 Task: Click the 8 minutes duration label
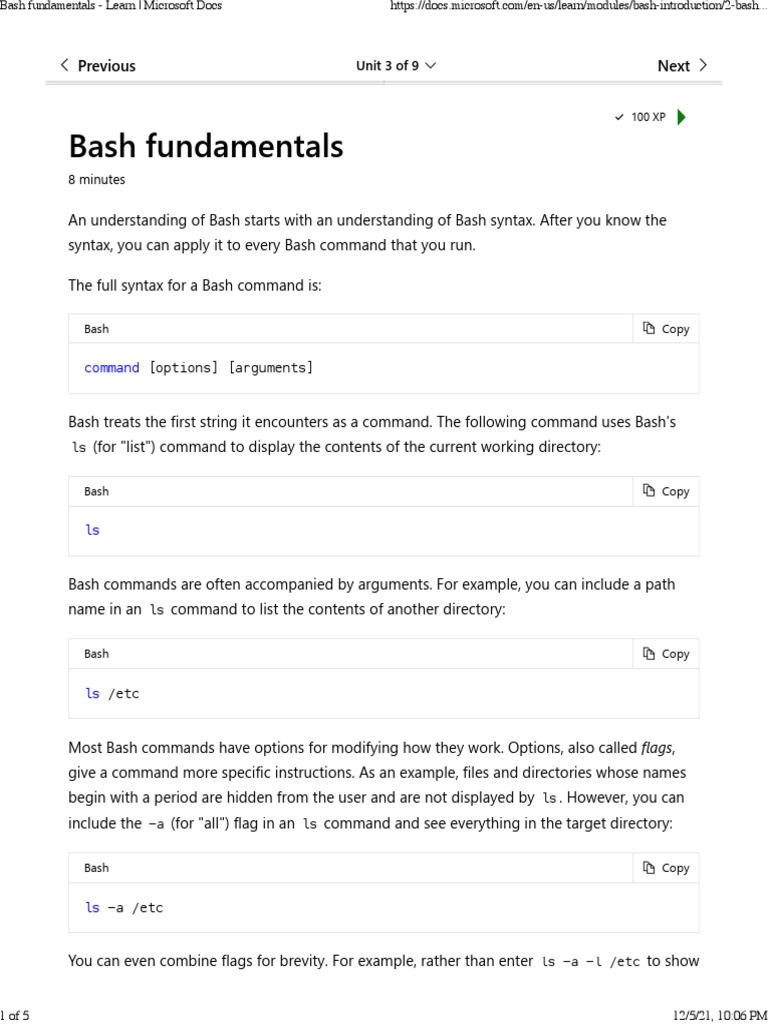coord(97,180)
